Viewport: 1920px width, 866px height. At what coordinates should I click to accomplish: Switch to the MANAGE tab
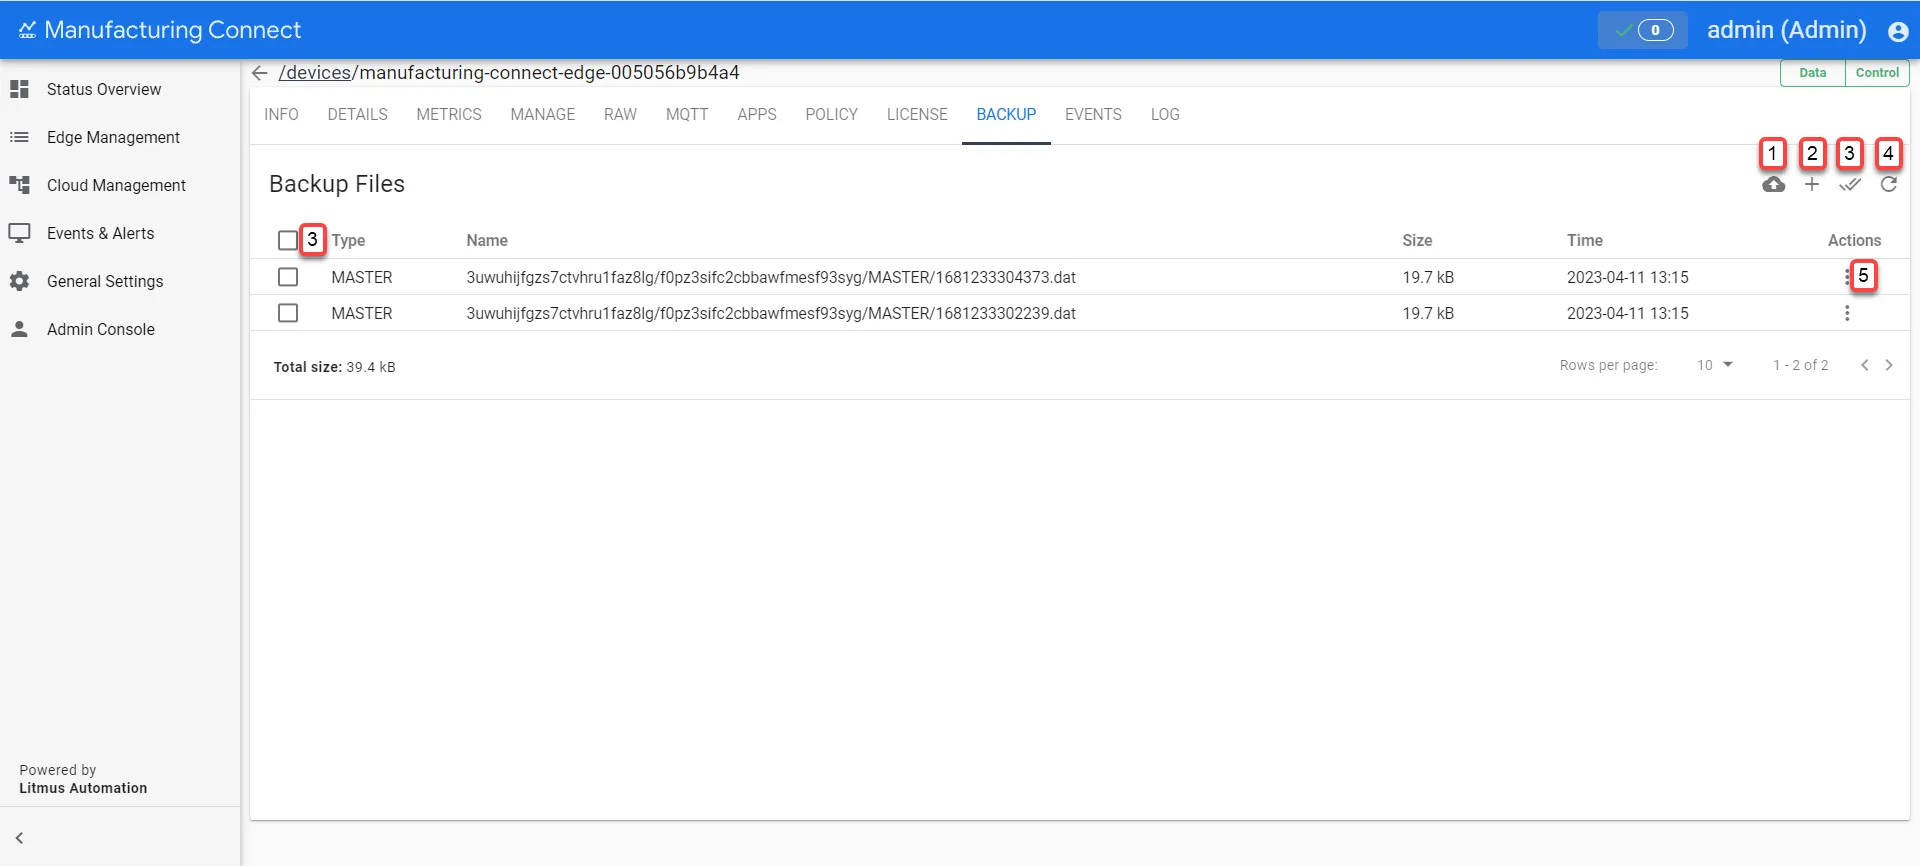543,114
